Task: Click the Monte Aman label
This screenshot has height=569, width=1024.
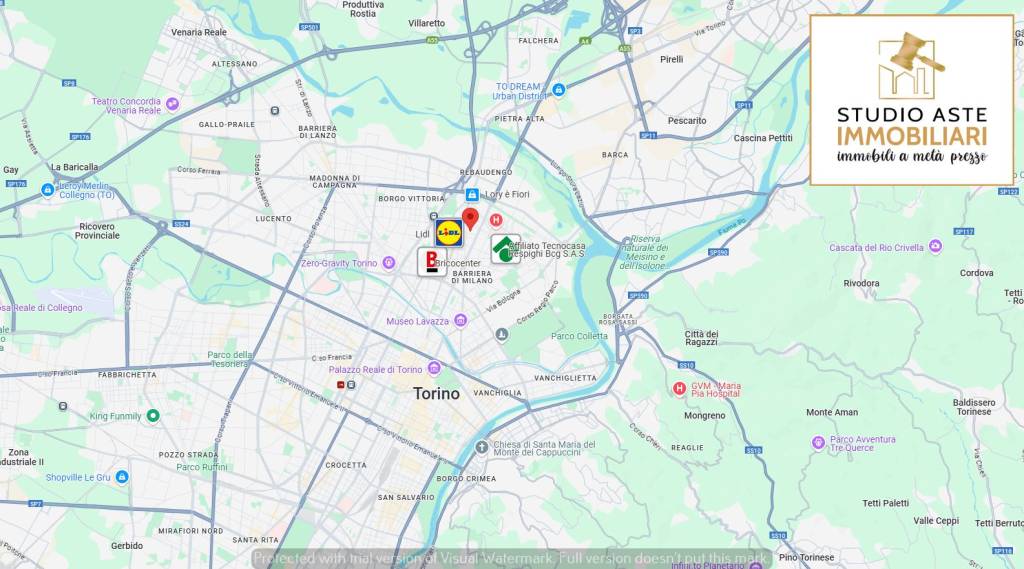Action: pos(832,412)
